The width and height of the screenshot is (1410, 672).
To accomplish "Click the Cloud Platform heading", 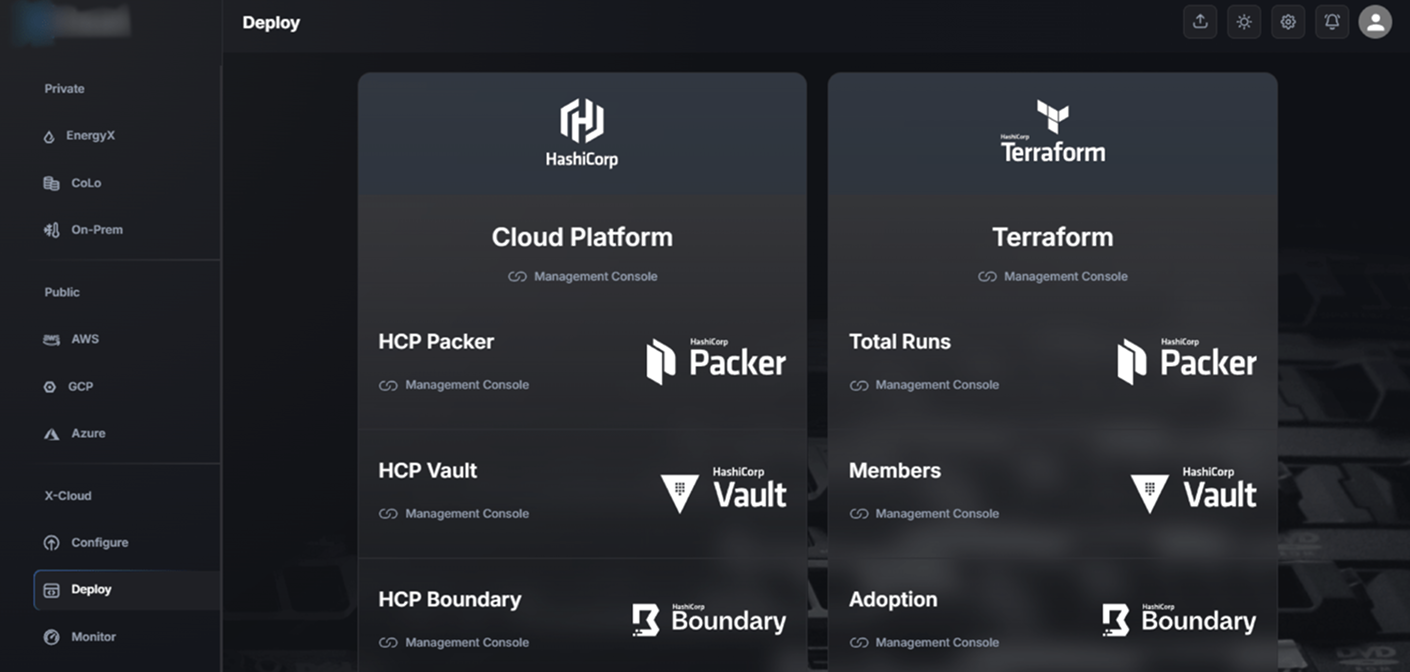I will (582, 237).
